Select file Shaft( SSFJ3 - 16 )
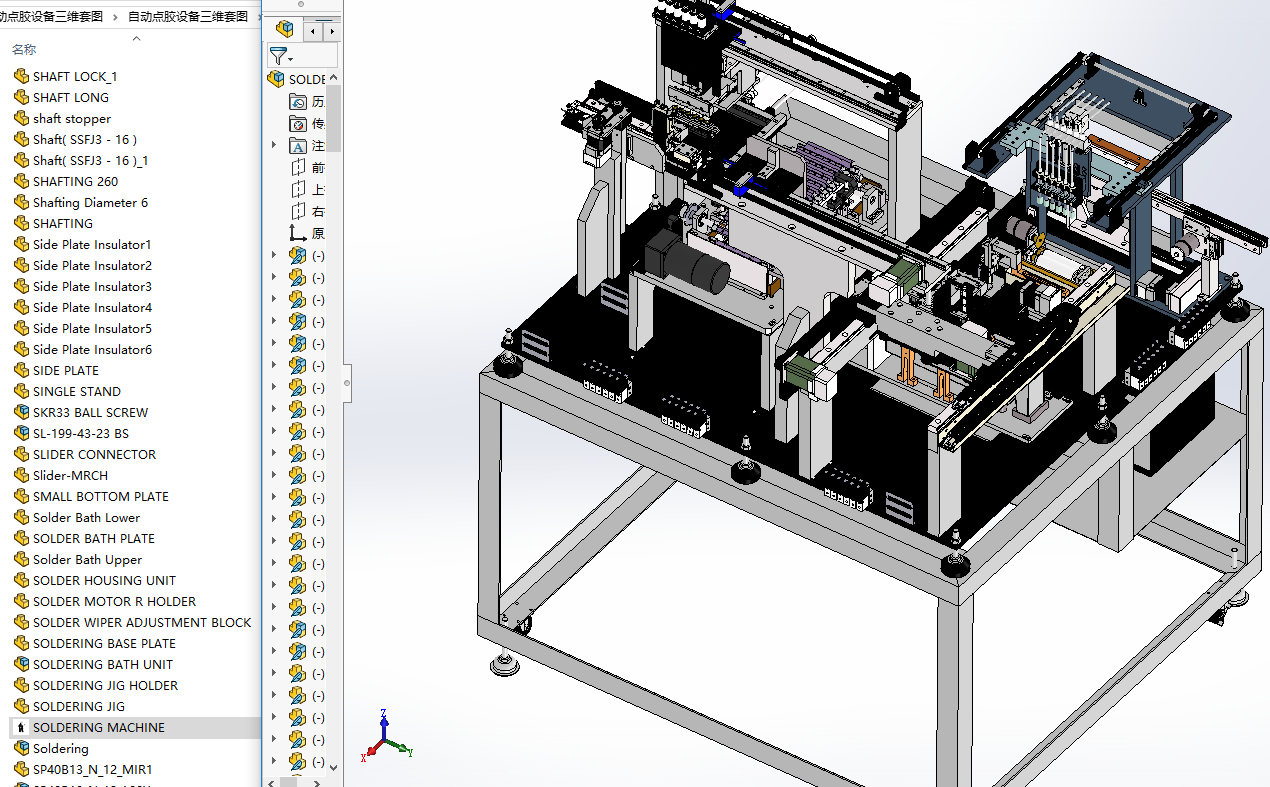 coord(85,139)
